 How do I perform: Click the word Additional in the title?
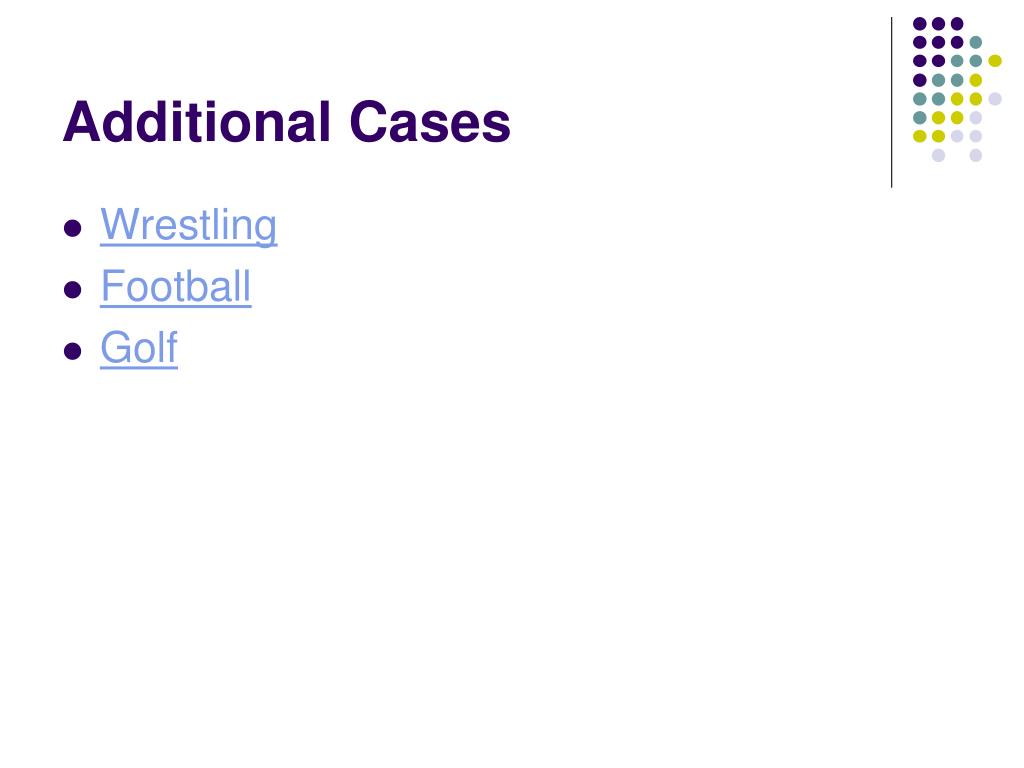(x=197, y=121)
